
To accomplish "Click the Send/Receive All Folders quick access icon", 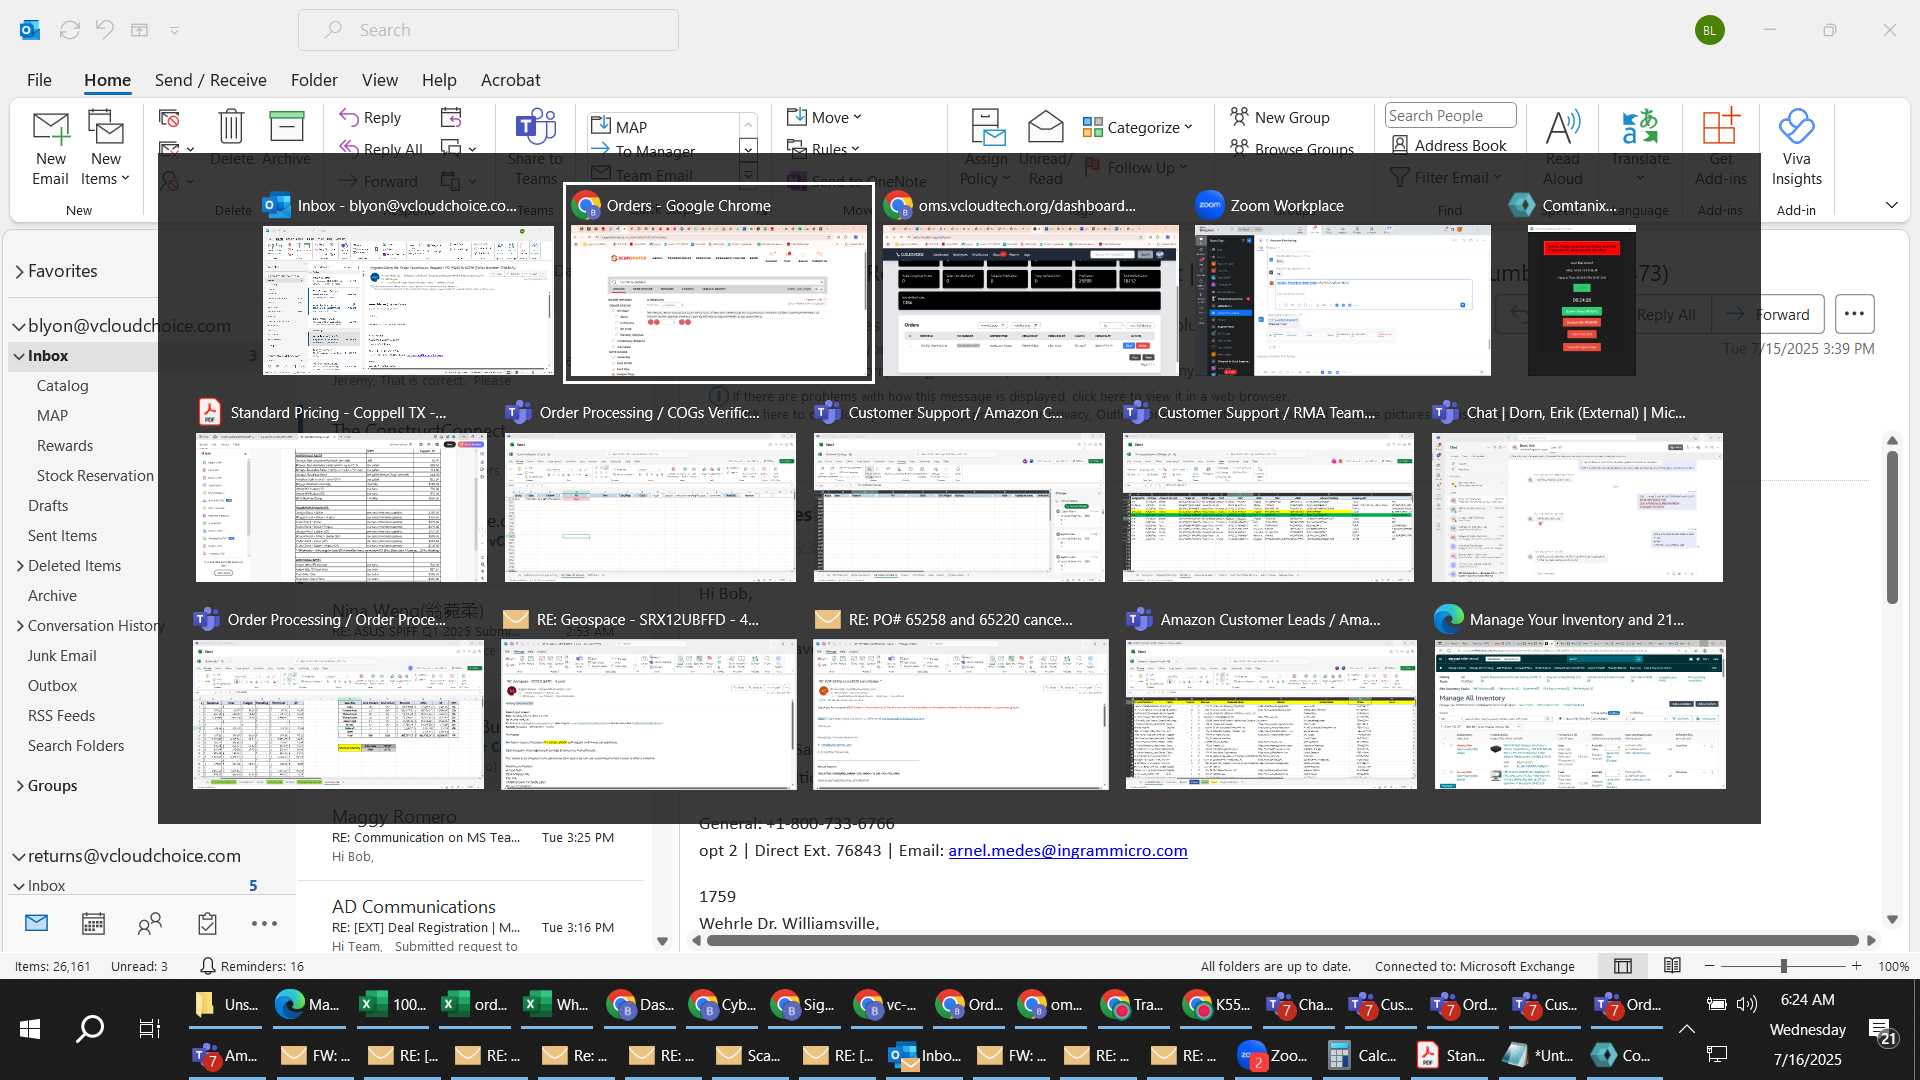I will (70, 30).
